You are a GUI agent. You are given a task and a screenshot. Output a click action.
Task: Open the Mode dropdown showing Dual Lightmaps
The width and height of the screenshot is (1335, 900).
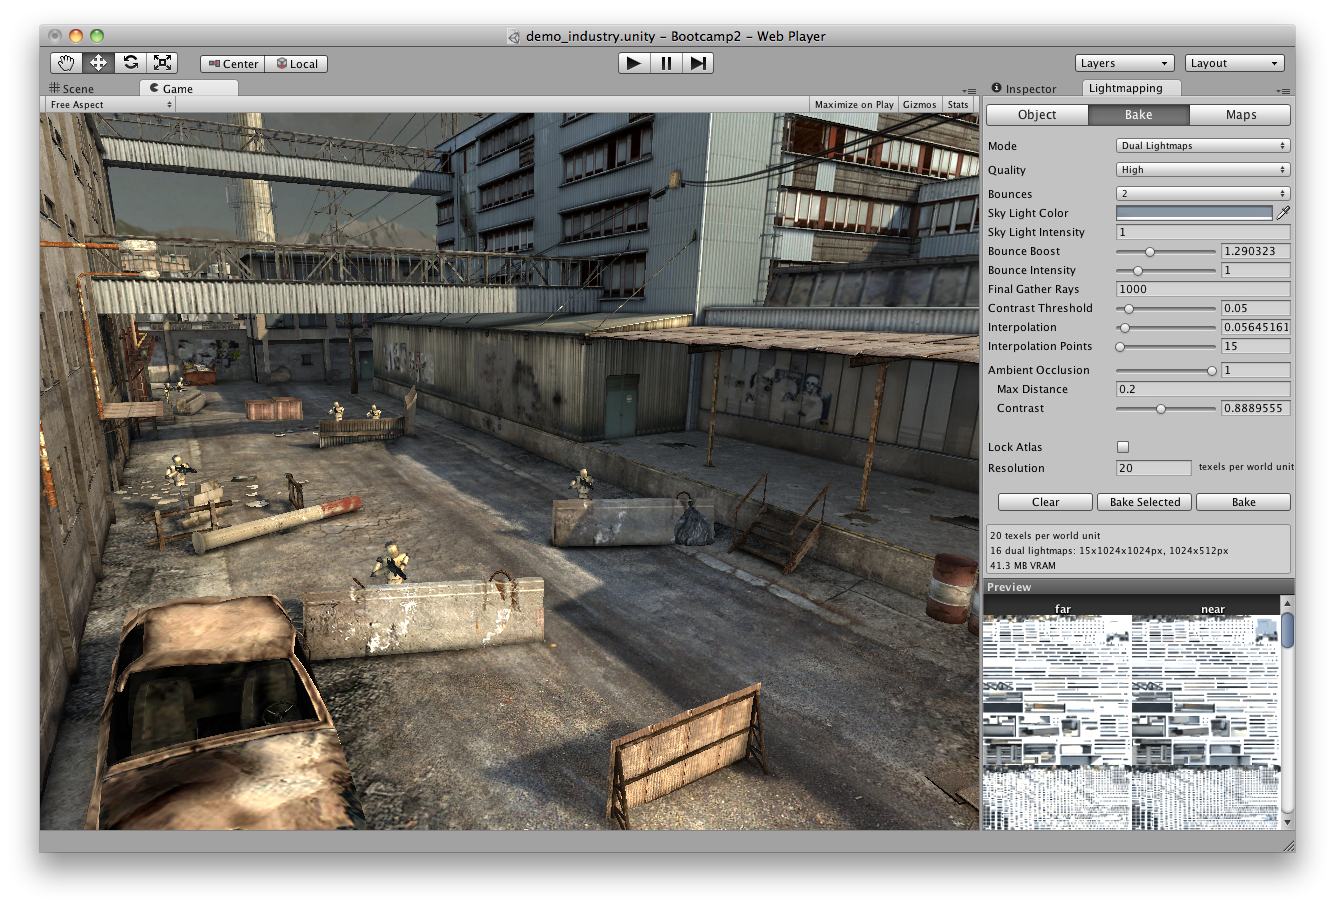pyautogui.click(x=1201, y=144)
